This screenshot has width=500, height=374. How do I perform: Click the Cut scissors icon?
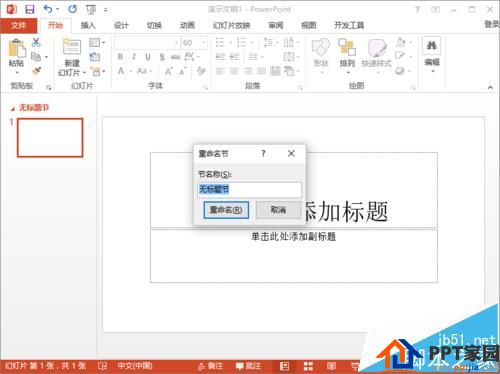click(x=36, y=42)
